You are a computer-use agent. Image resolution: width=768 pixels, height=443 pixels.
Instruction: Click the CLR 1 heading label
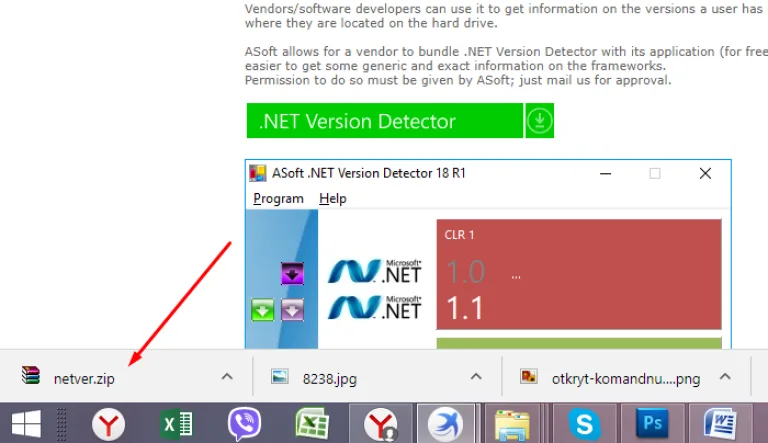pyautogui.click(x=459, y=235)
